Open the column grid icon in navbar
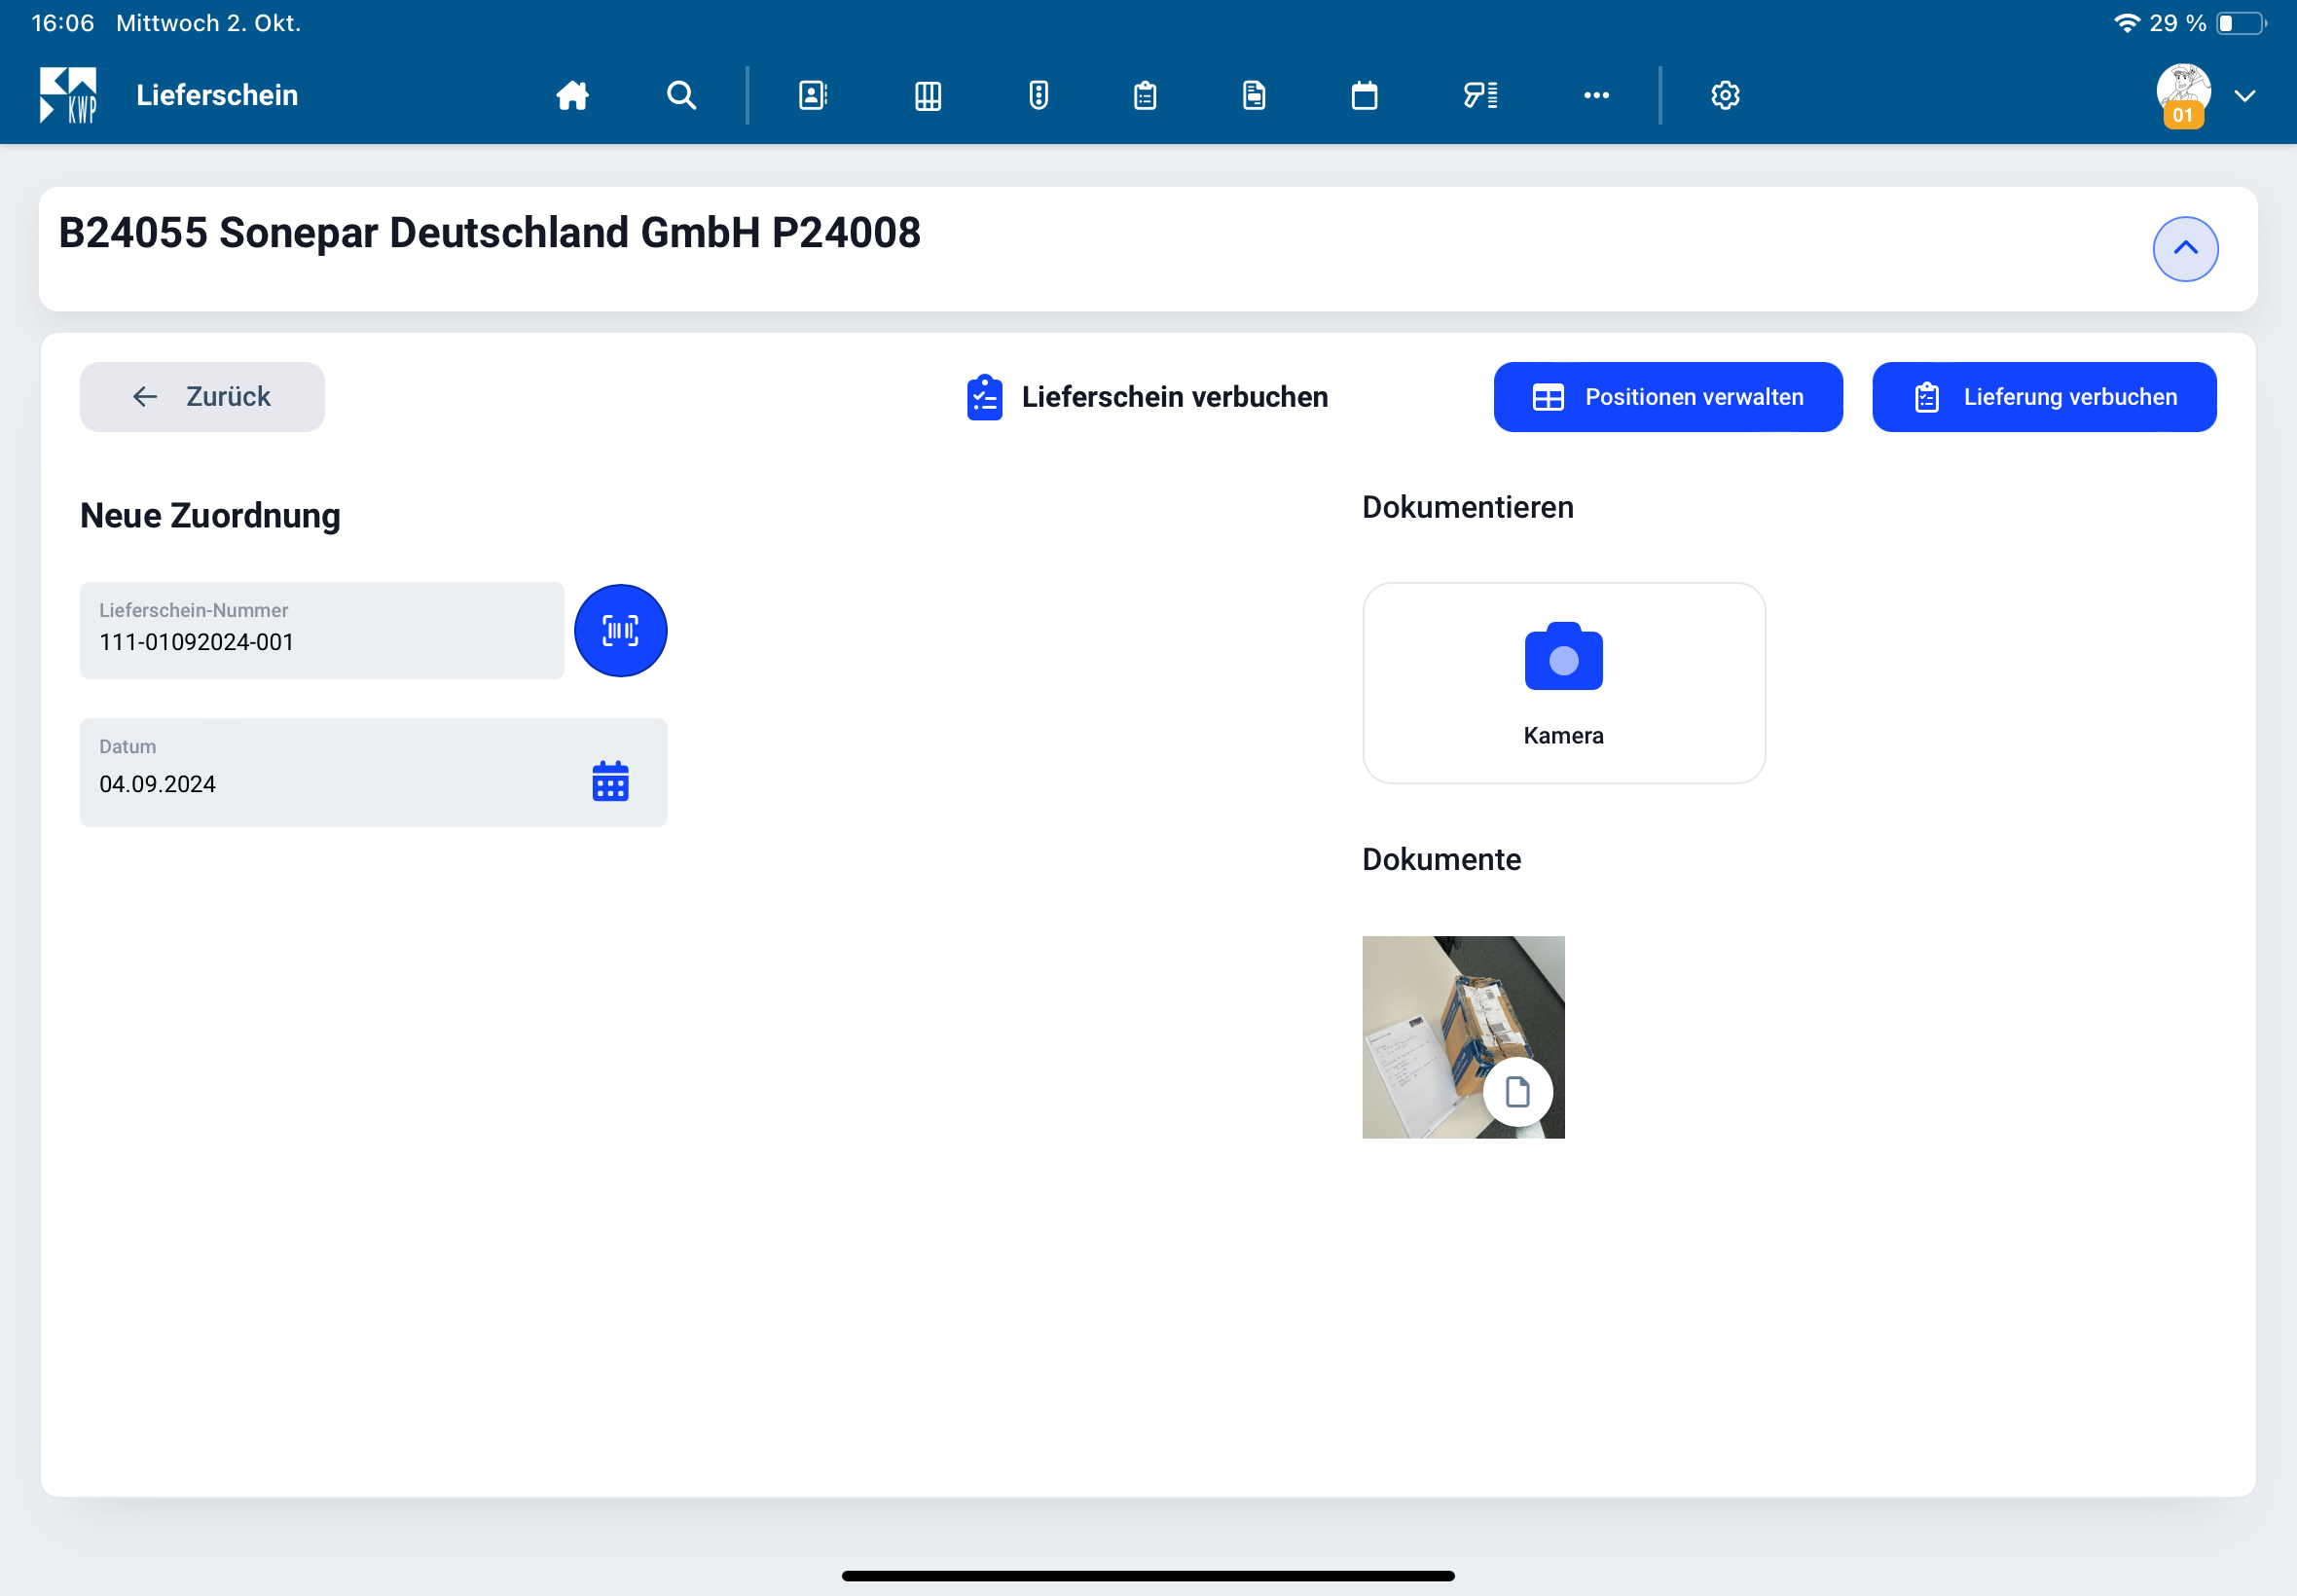The width and height of the screenshot is (2297, 1596). 928,95
